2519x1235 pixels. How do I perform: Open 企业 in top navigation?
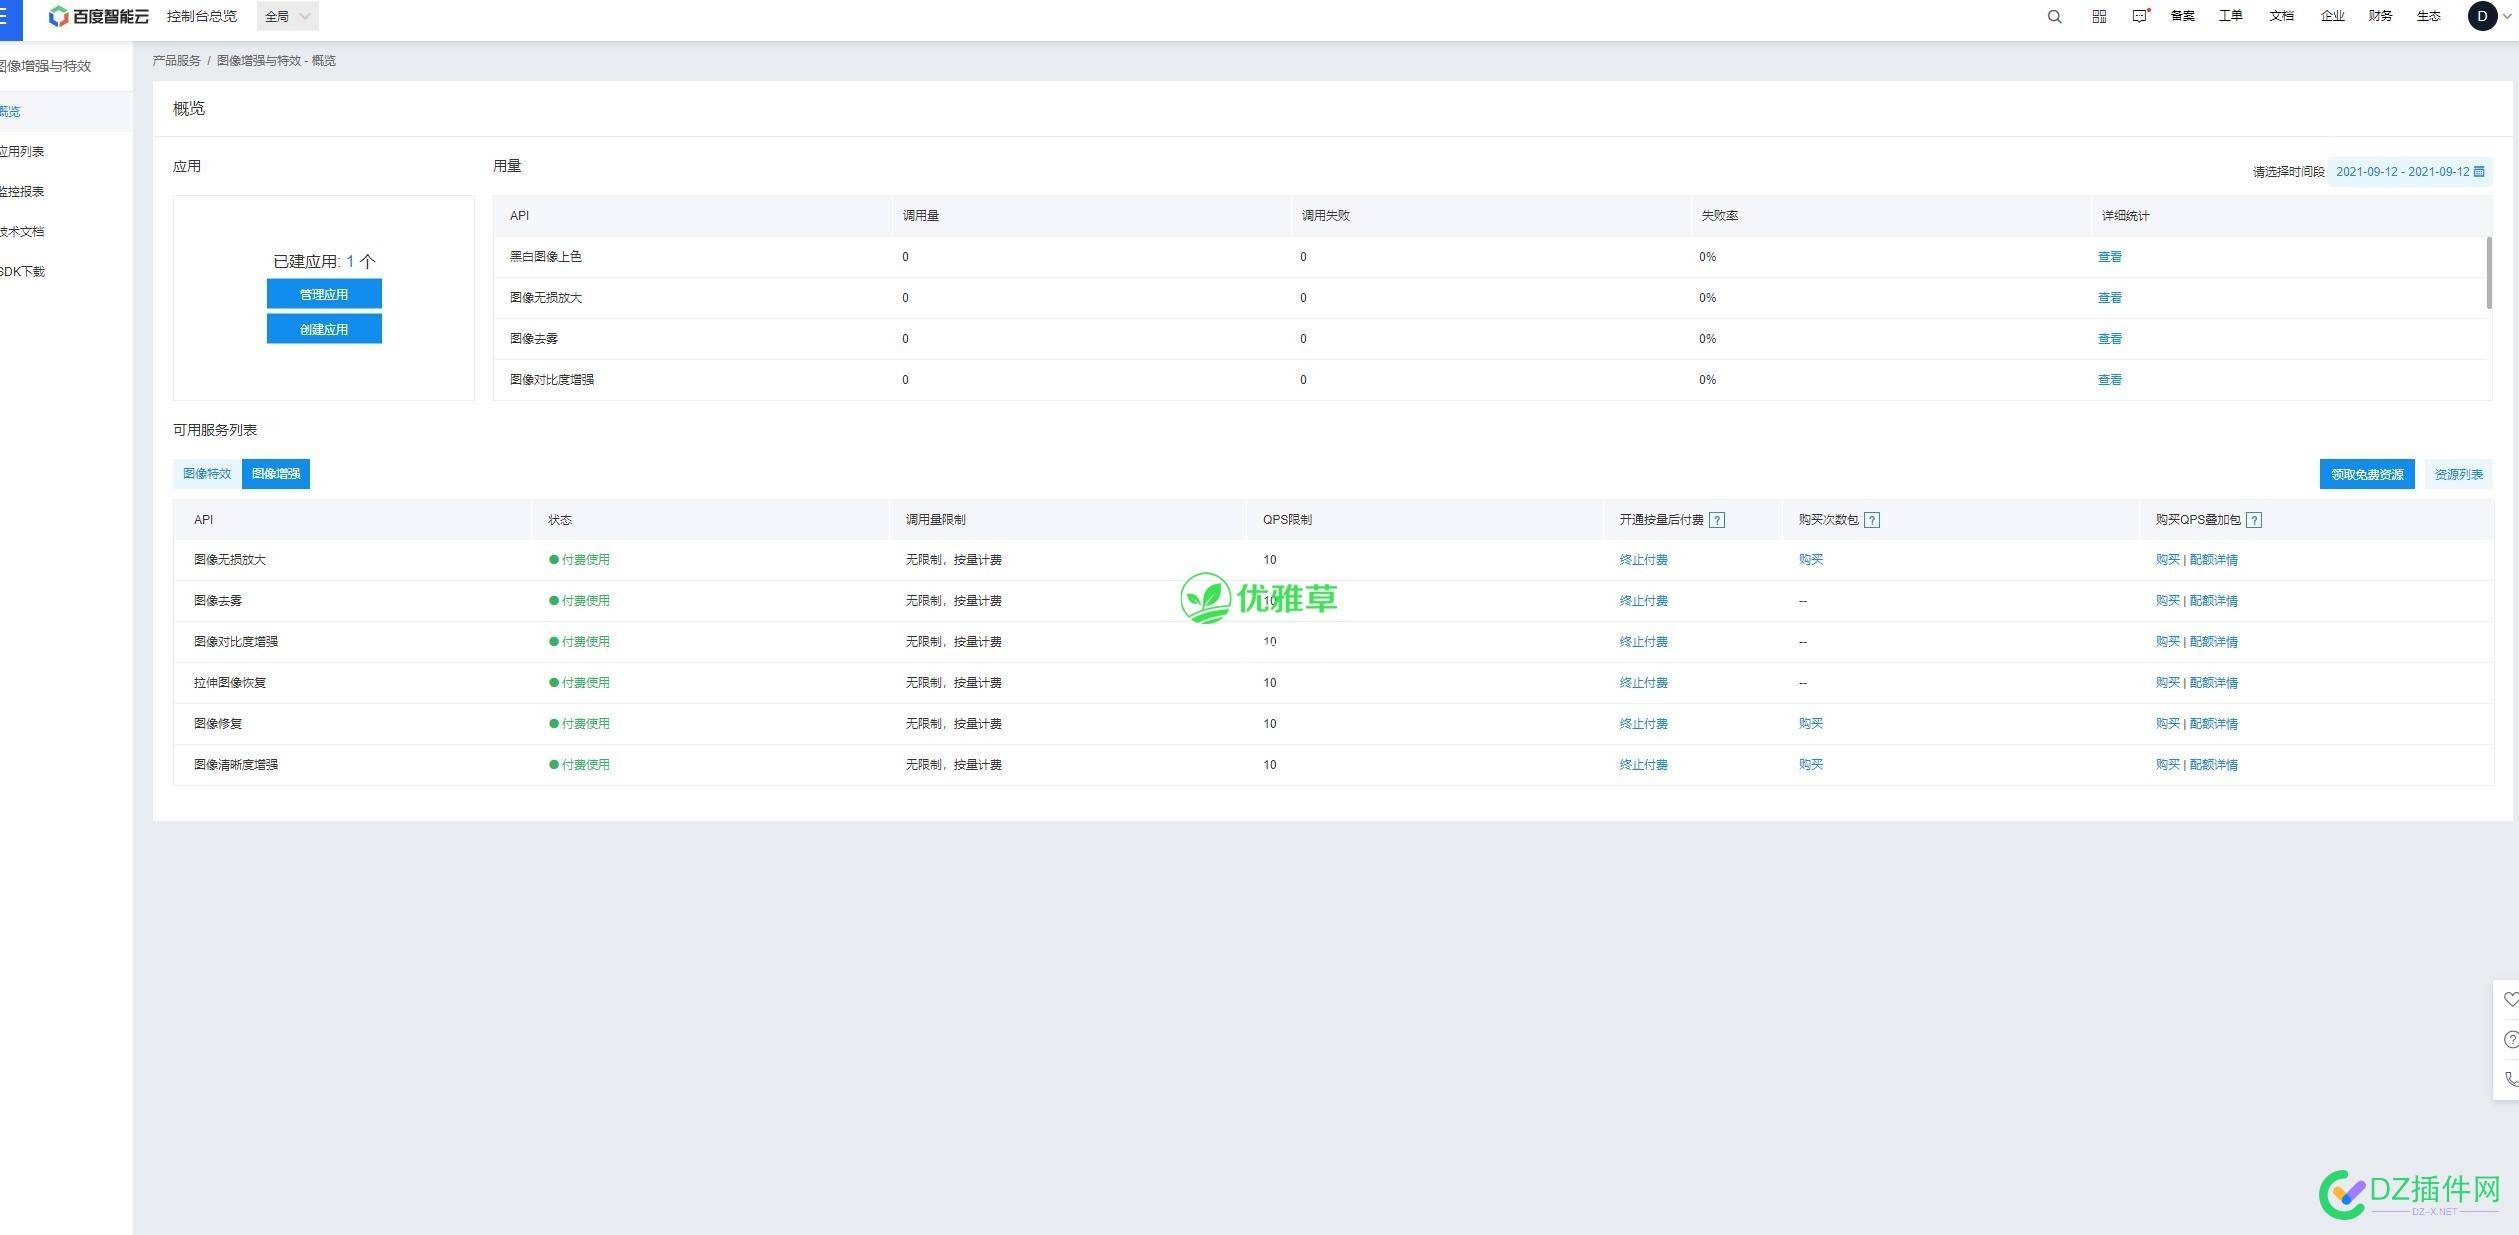(2333, 16)
